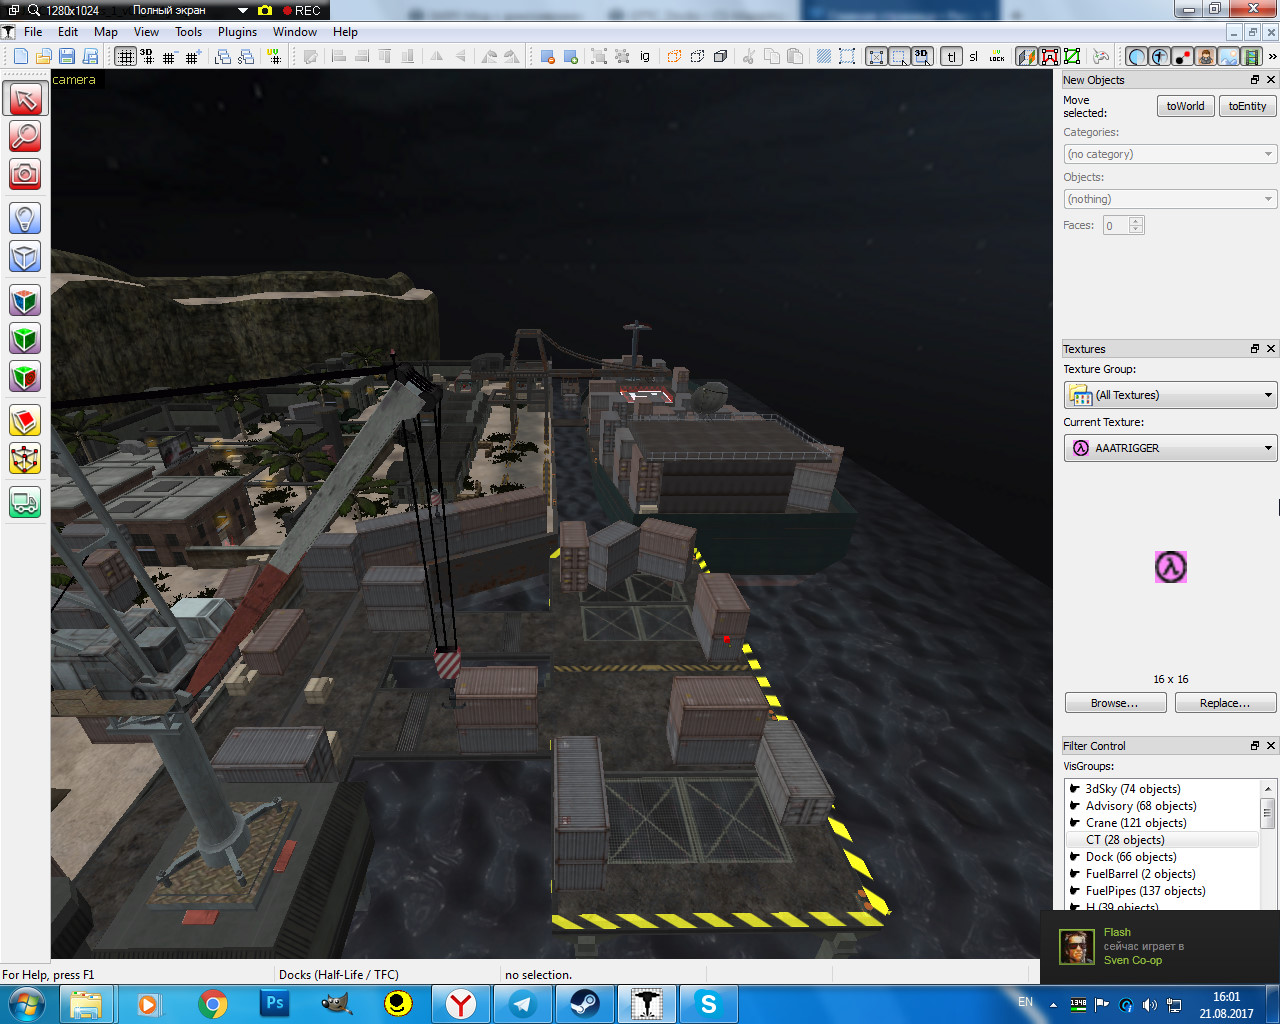Viewport: 1280px width, 1024px height.
Task: Click the green truck Path tool
Action: coord(25,502)
